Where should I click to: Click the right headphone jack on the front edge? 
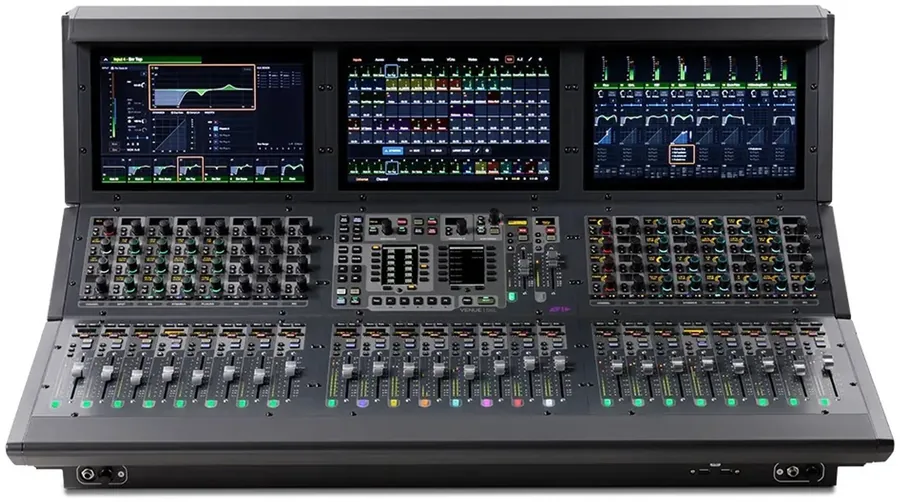tap(793, 472)
